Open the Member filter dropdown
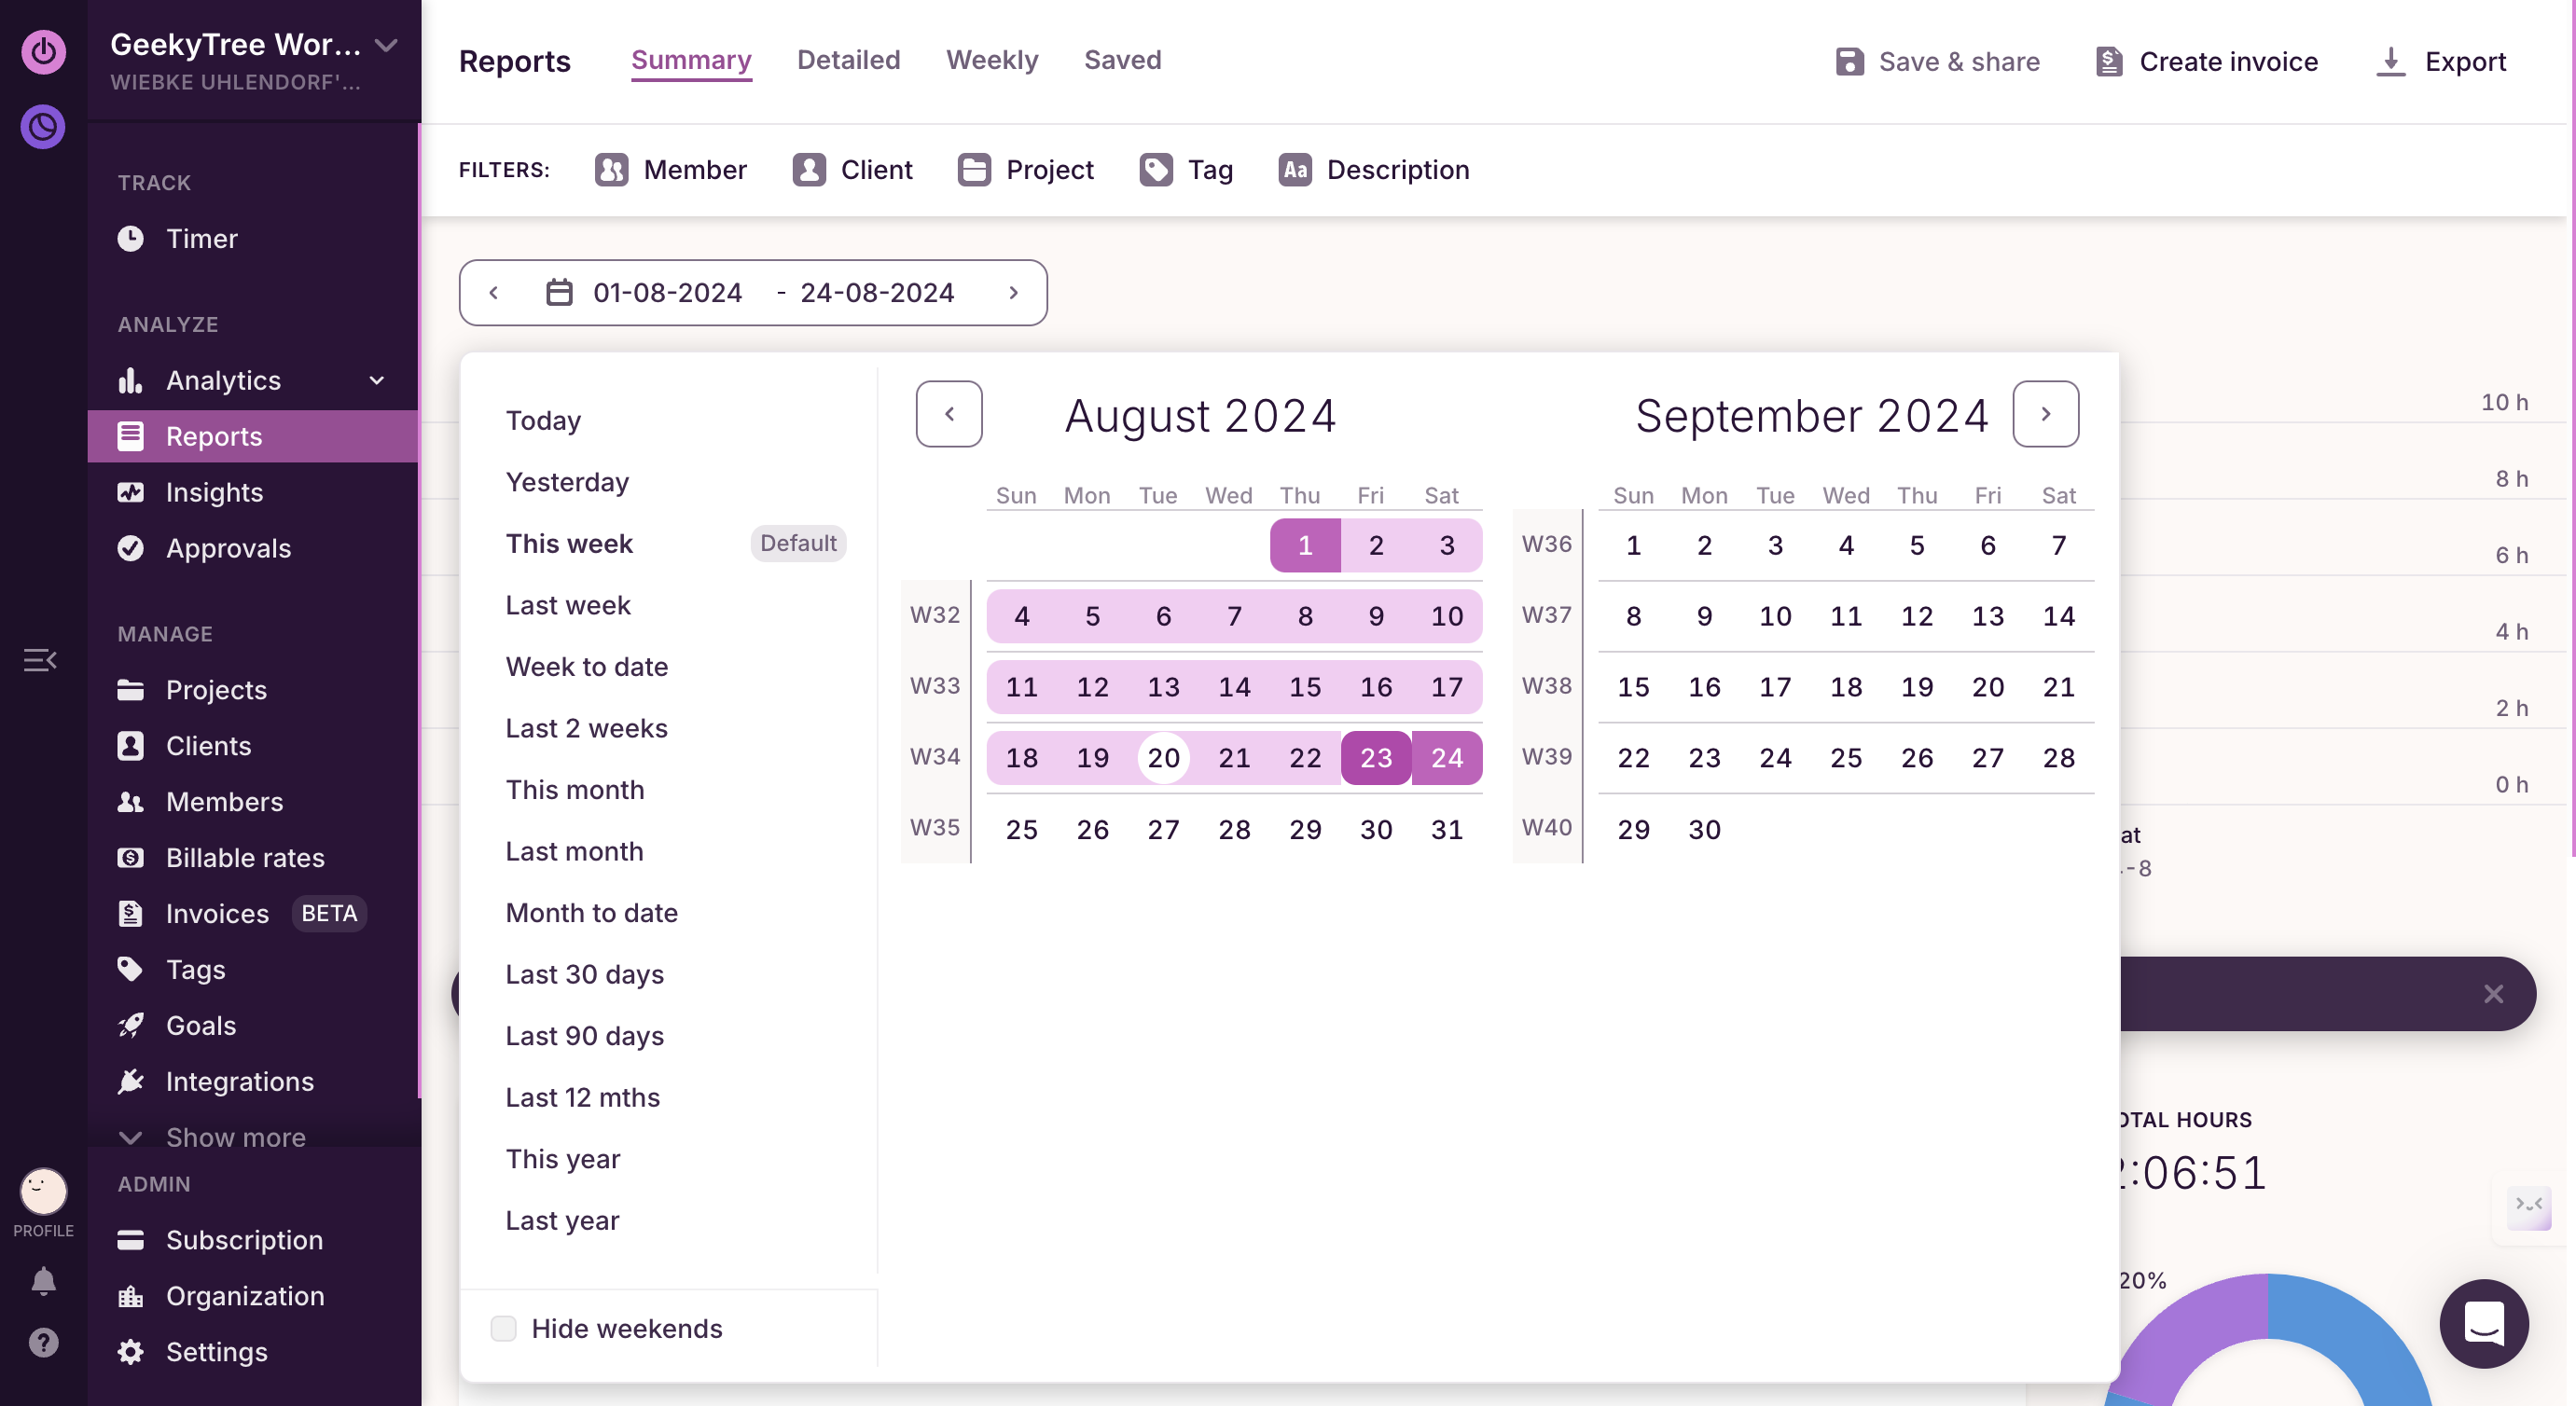Screen dimensions: 2576x1406 [671, 170]
